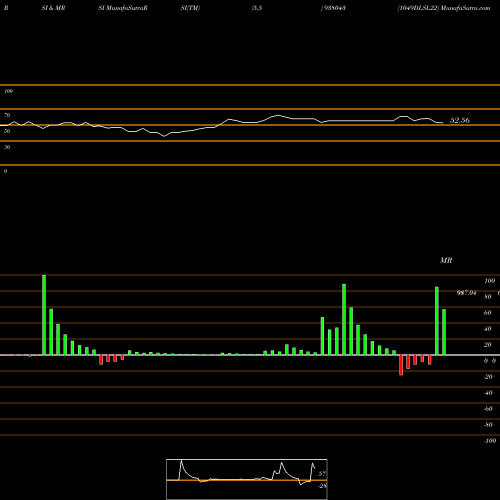500x500 pixels.
Task: Click the -28 value in the mini chart
Action: point(323,486)
